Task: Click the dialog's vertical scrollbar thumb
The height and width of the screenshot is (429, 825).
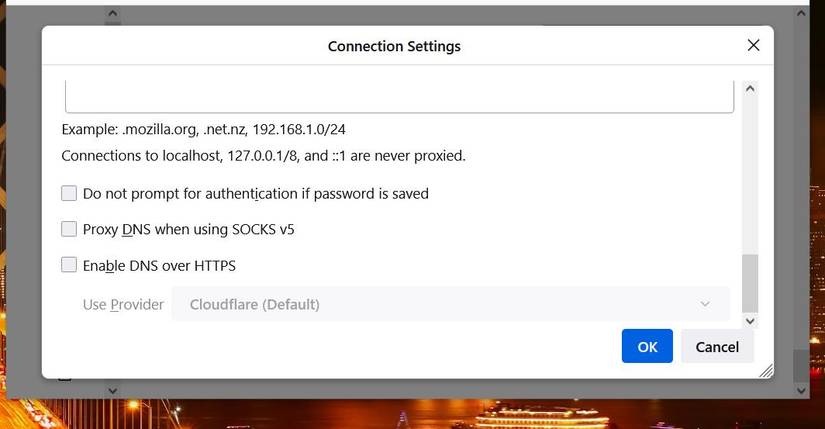Action: click(750, 283)
